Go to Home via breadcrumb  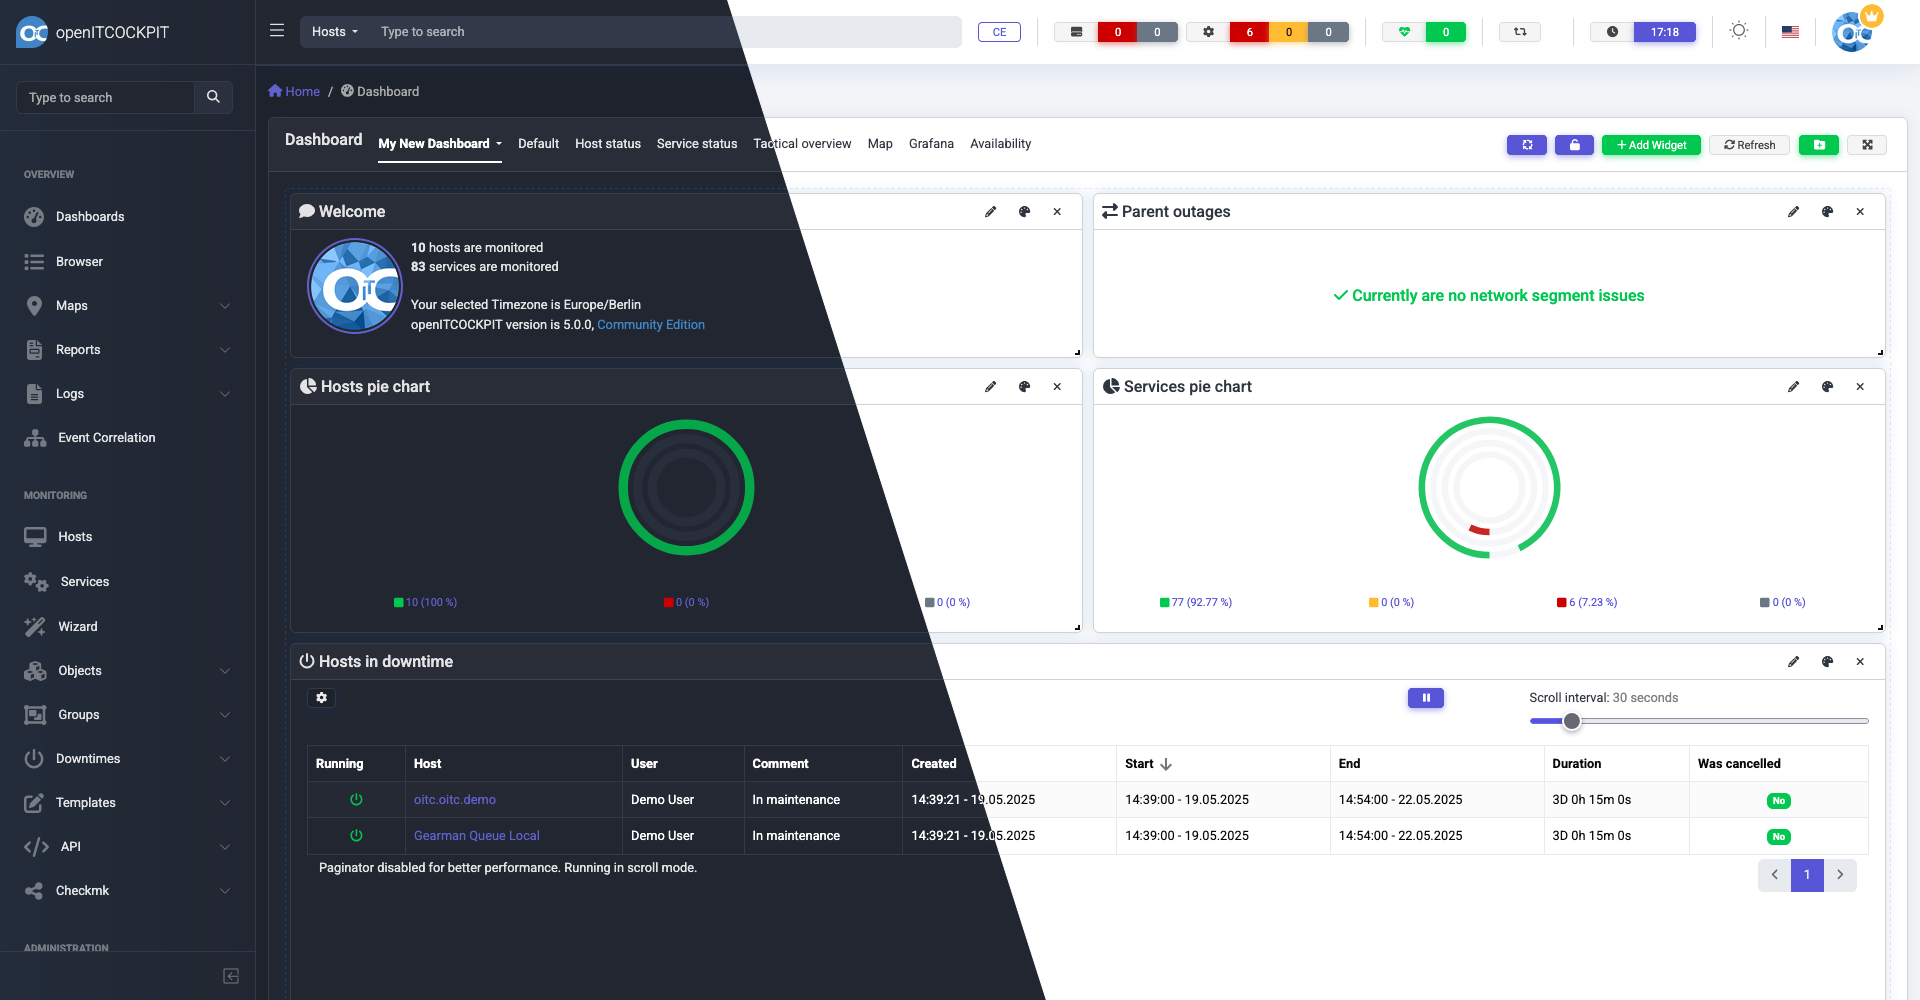point(294,91)
